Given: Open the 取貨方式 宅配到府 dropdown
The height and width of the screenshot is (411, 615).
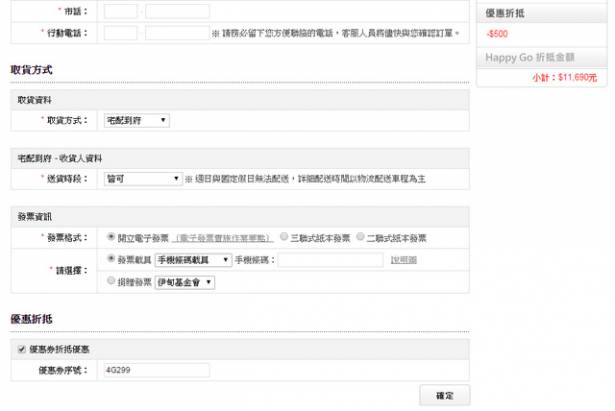Looking at the screenshot, I should click(136, 120).
